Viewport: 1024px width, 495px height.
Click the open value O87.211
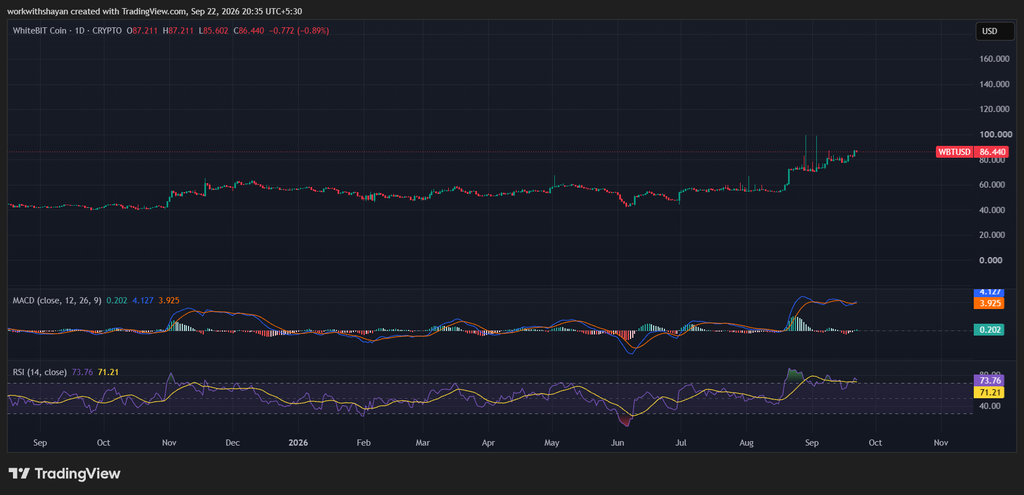pyautogui.click(x=142, y=31)
